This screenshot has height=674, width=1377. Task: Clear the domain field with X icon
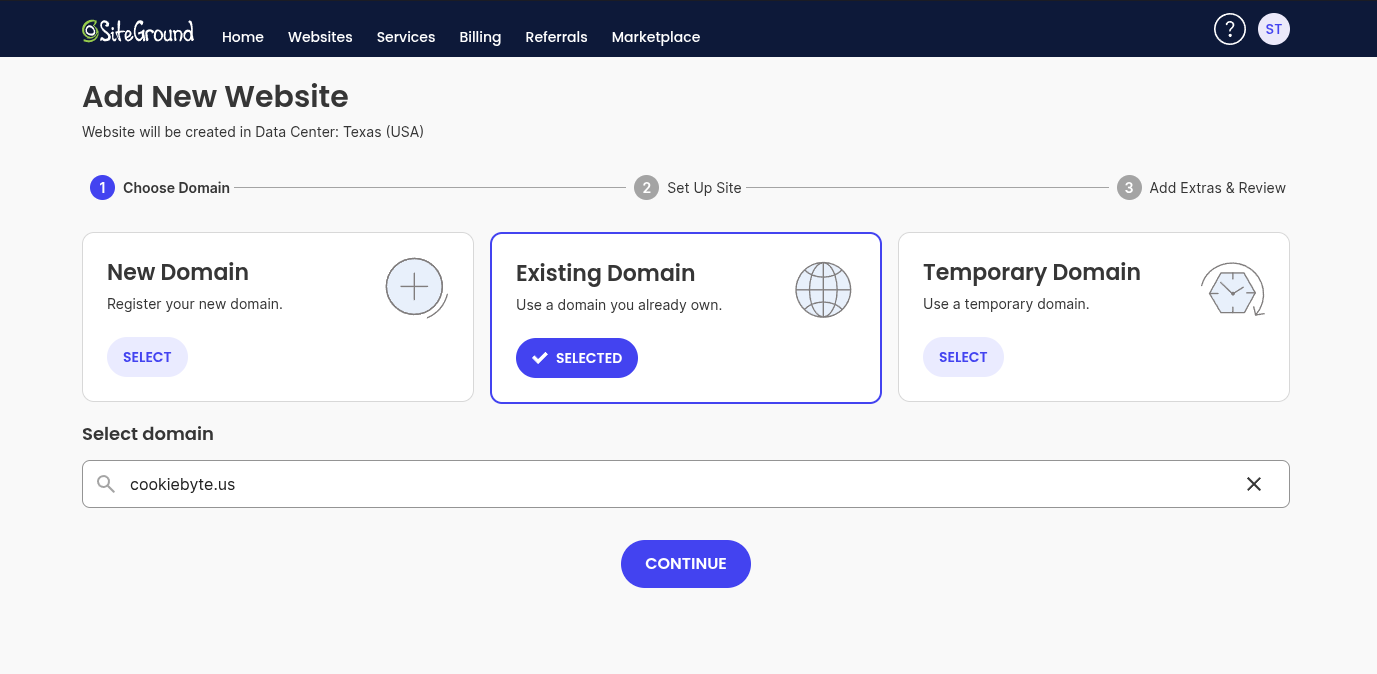(1253, 484)
